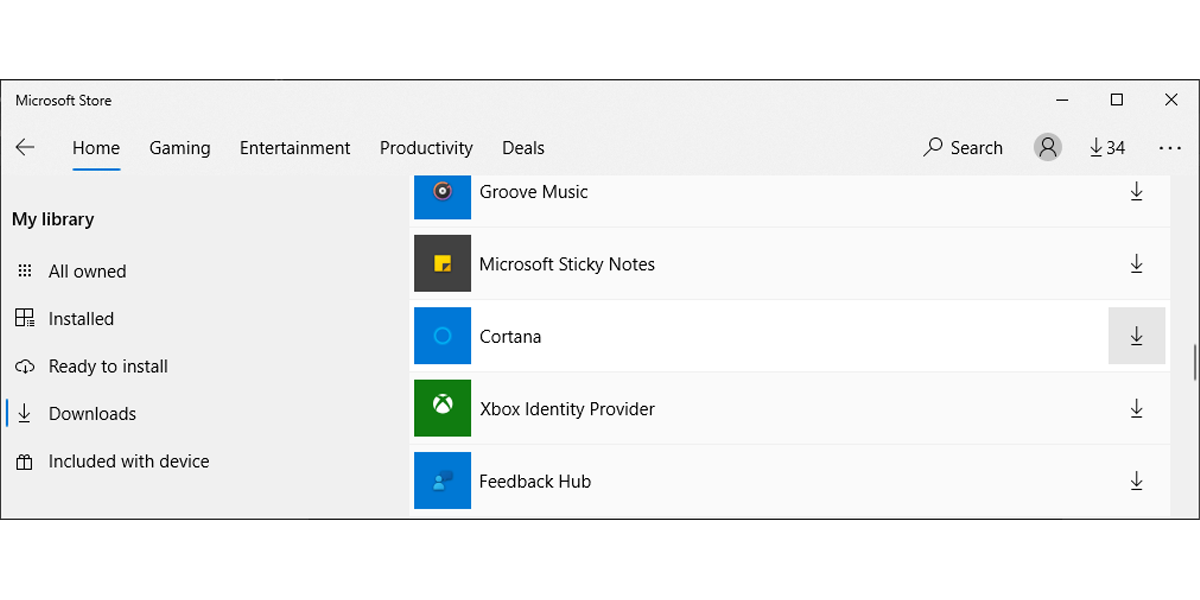The image size is (1200, 600).
Task: Click the My library heading
Action: click(53, 219)
